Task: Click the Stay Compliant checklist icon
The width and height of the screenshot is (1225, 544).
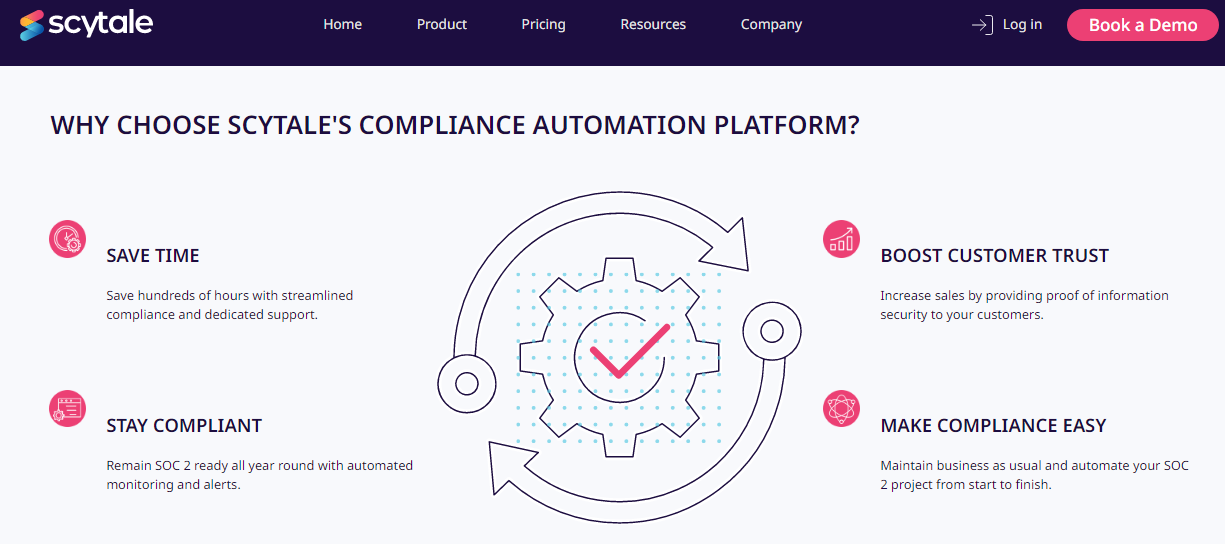Action: 67,409
